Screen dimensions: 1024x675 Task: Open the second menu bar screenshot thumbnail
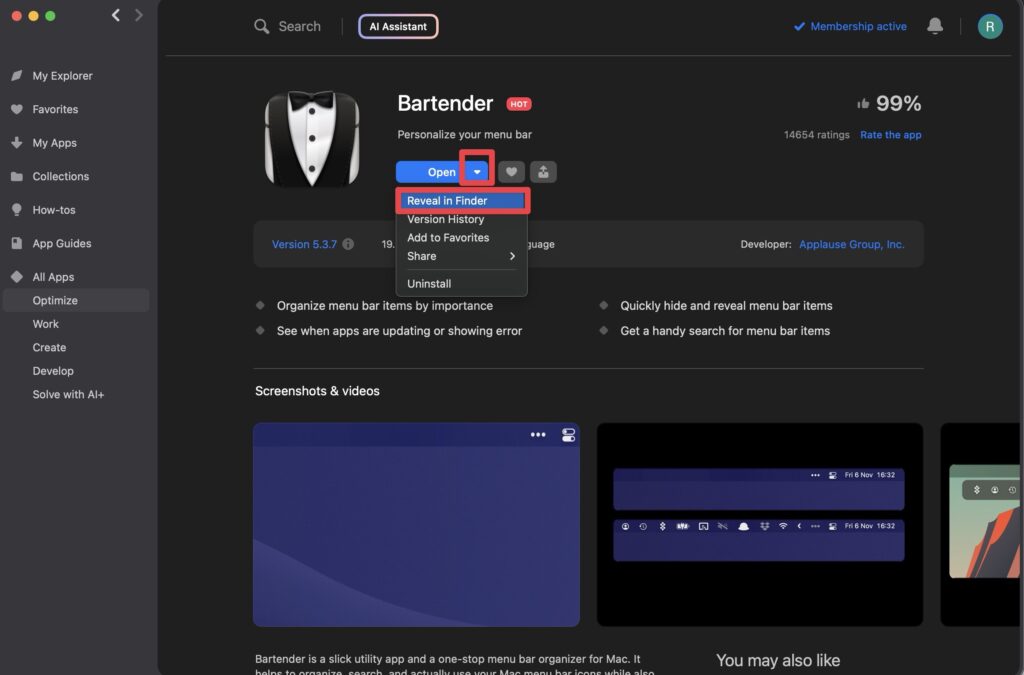point(760,524)
